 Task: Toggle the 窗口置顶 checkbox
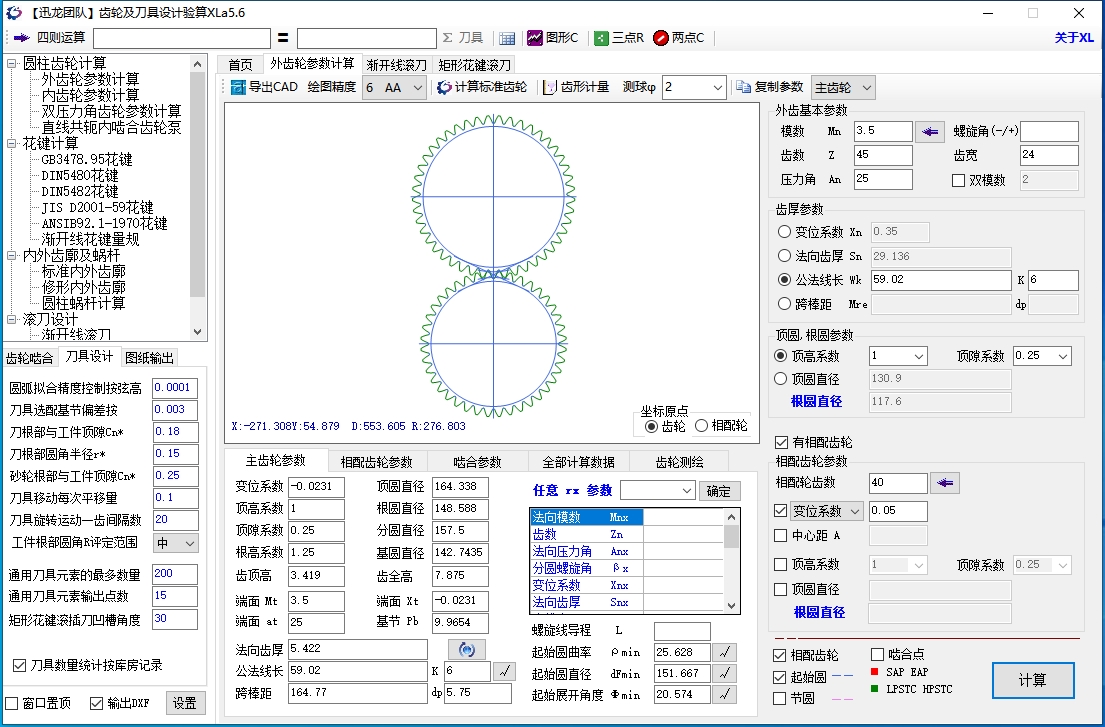point(12,703)
